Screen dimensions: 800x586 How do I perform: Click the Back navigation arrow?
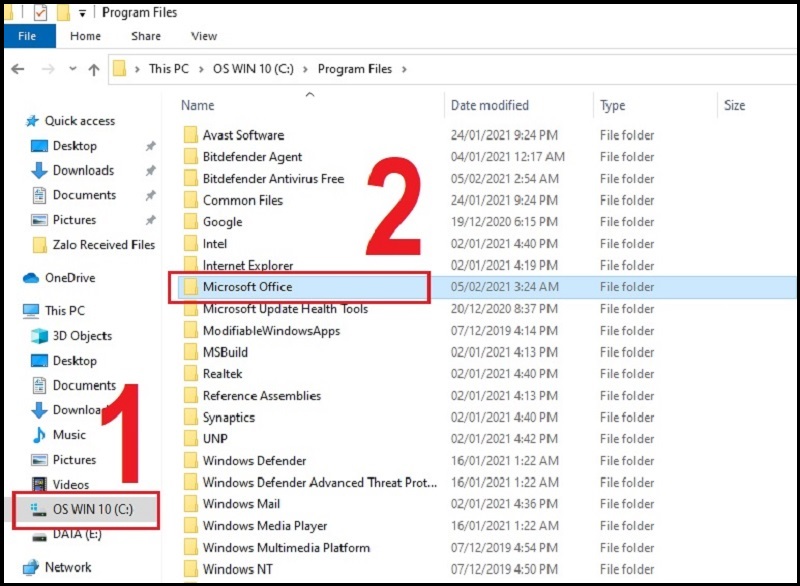pyautogui.click(x=18, y=69)
